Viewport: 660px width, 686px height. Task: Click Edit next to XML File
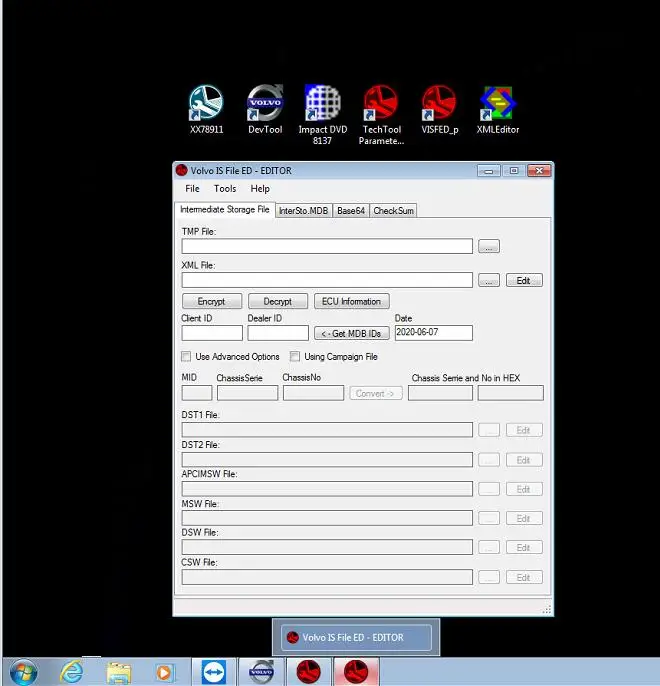pos(524,280)
